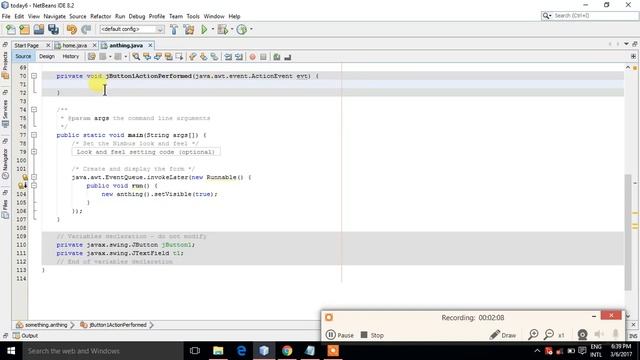
Task: Click the New File toolbar icon
Action: tap(11, 29)
